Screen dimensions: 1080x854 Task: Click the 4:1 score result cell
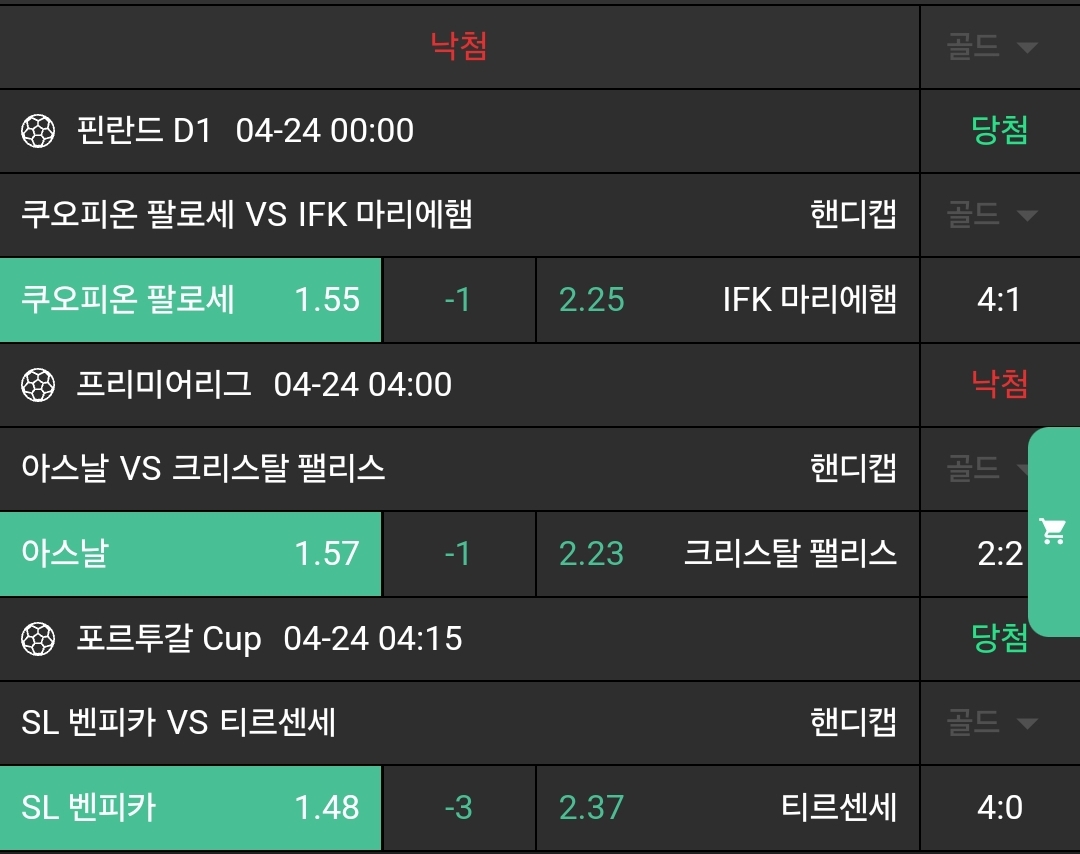999,300
